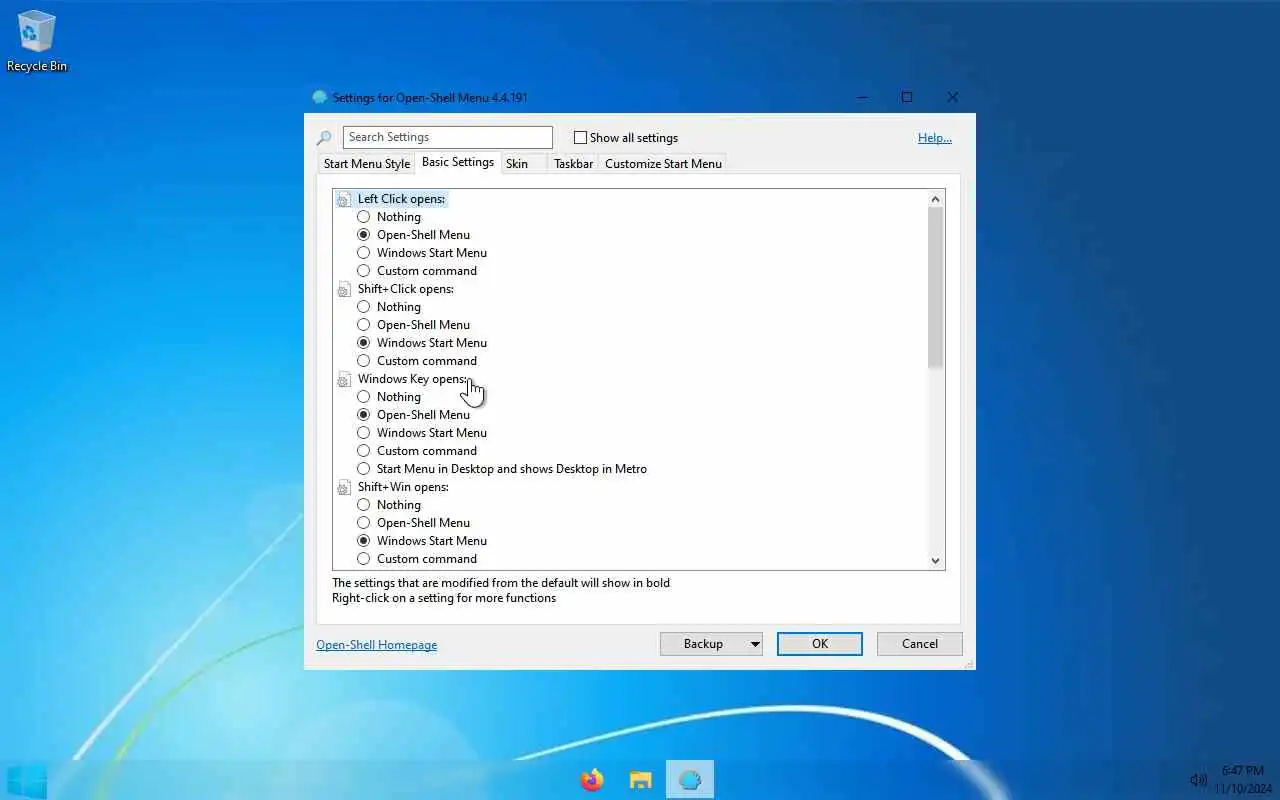1280x800 pixels.
Task: Click the Windows Key opens heading
Action: 412,379
